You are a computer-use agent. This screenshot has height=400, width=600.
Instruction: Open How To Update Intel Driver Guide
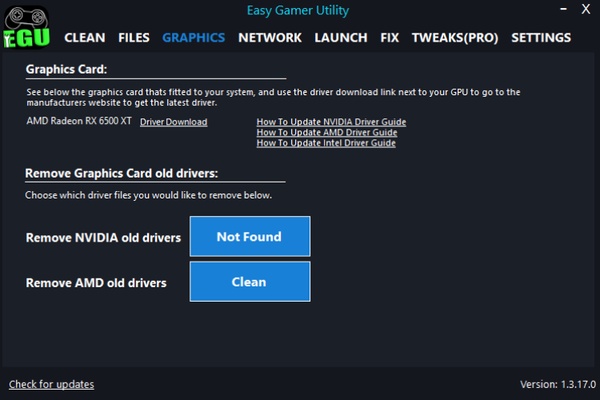click(326, 143)
